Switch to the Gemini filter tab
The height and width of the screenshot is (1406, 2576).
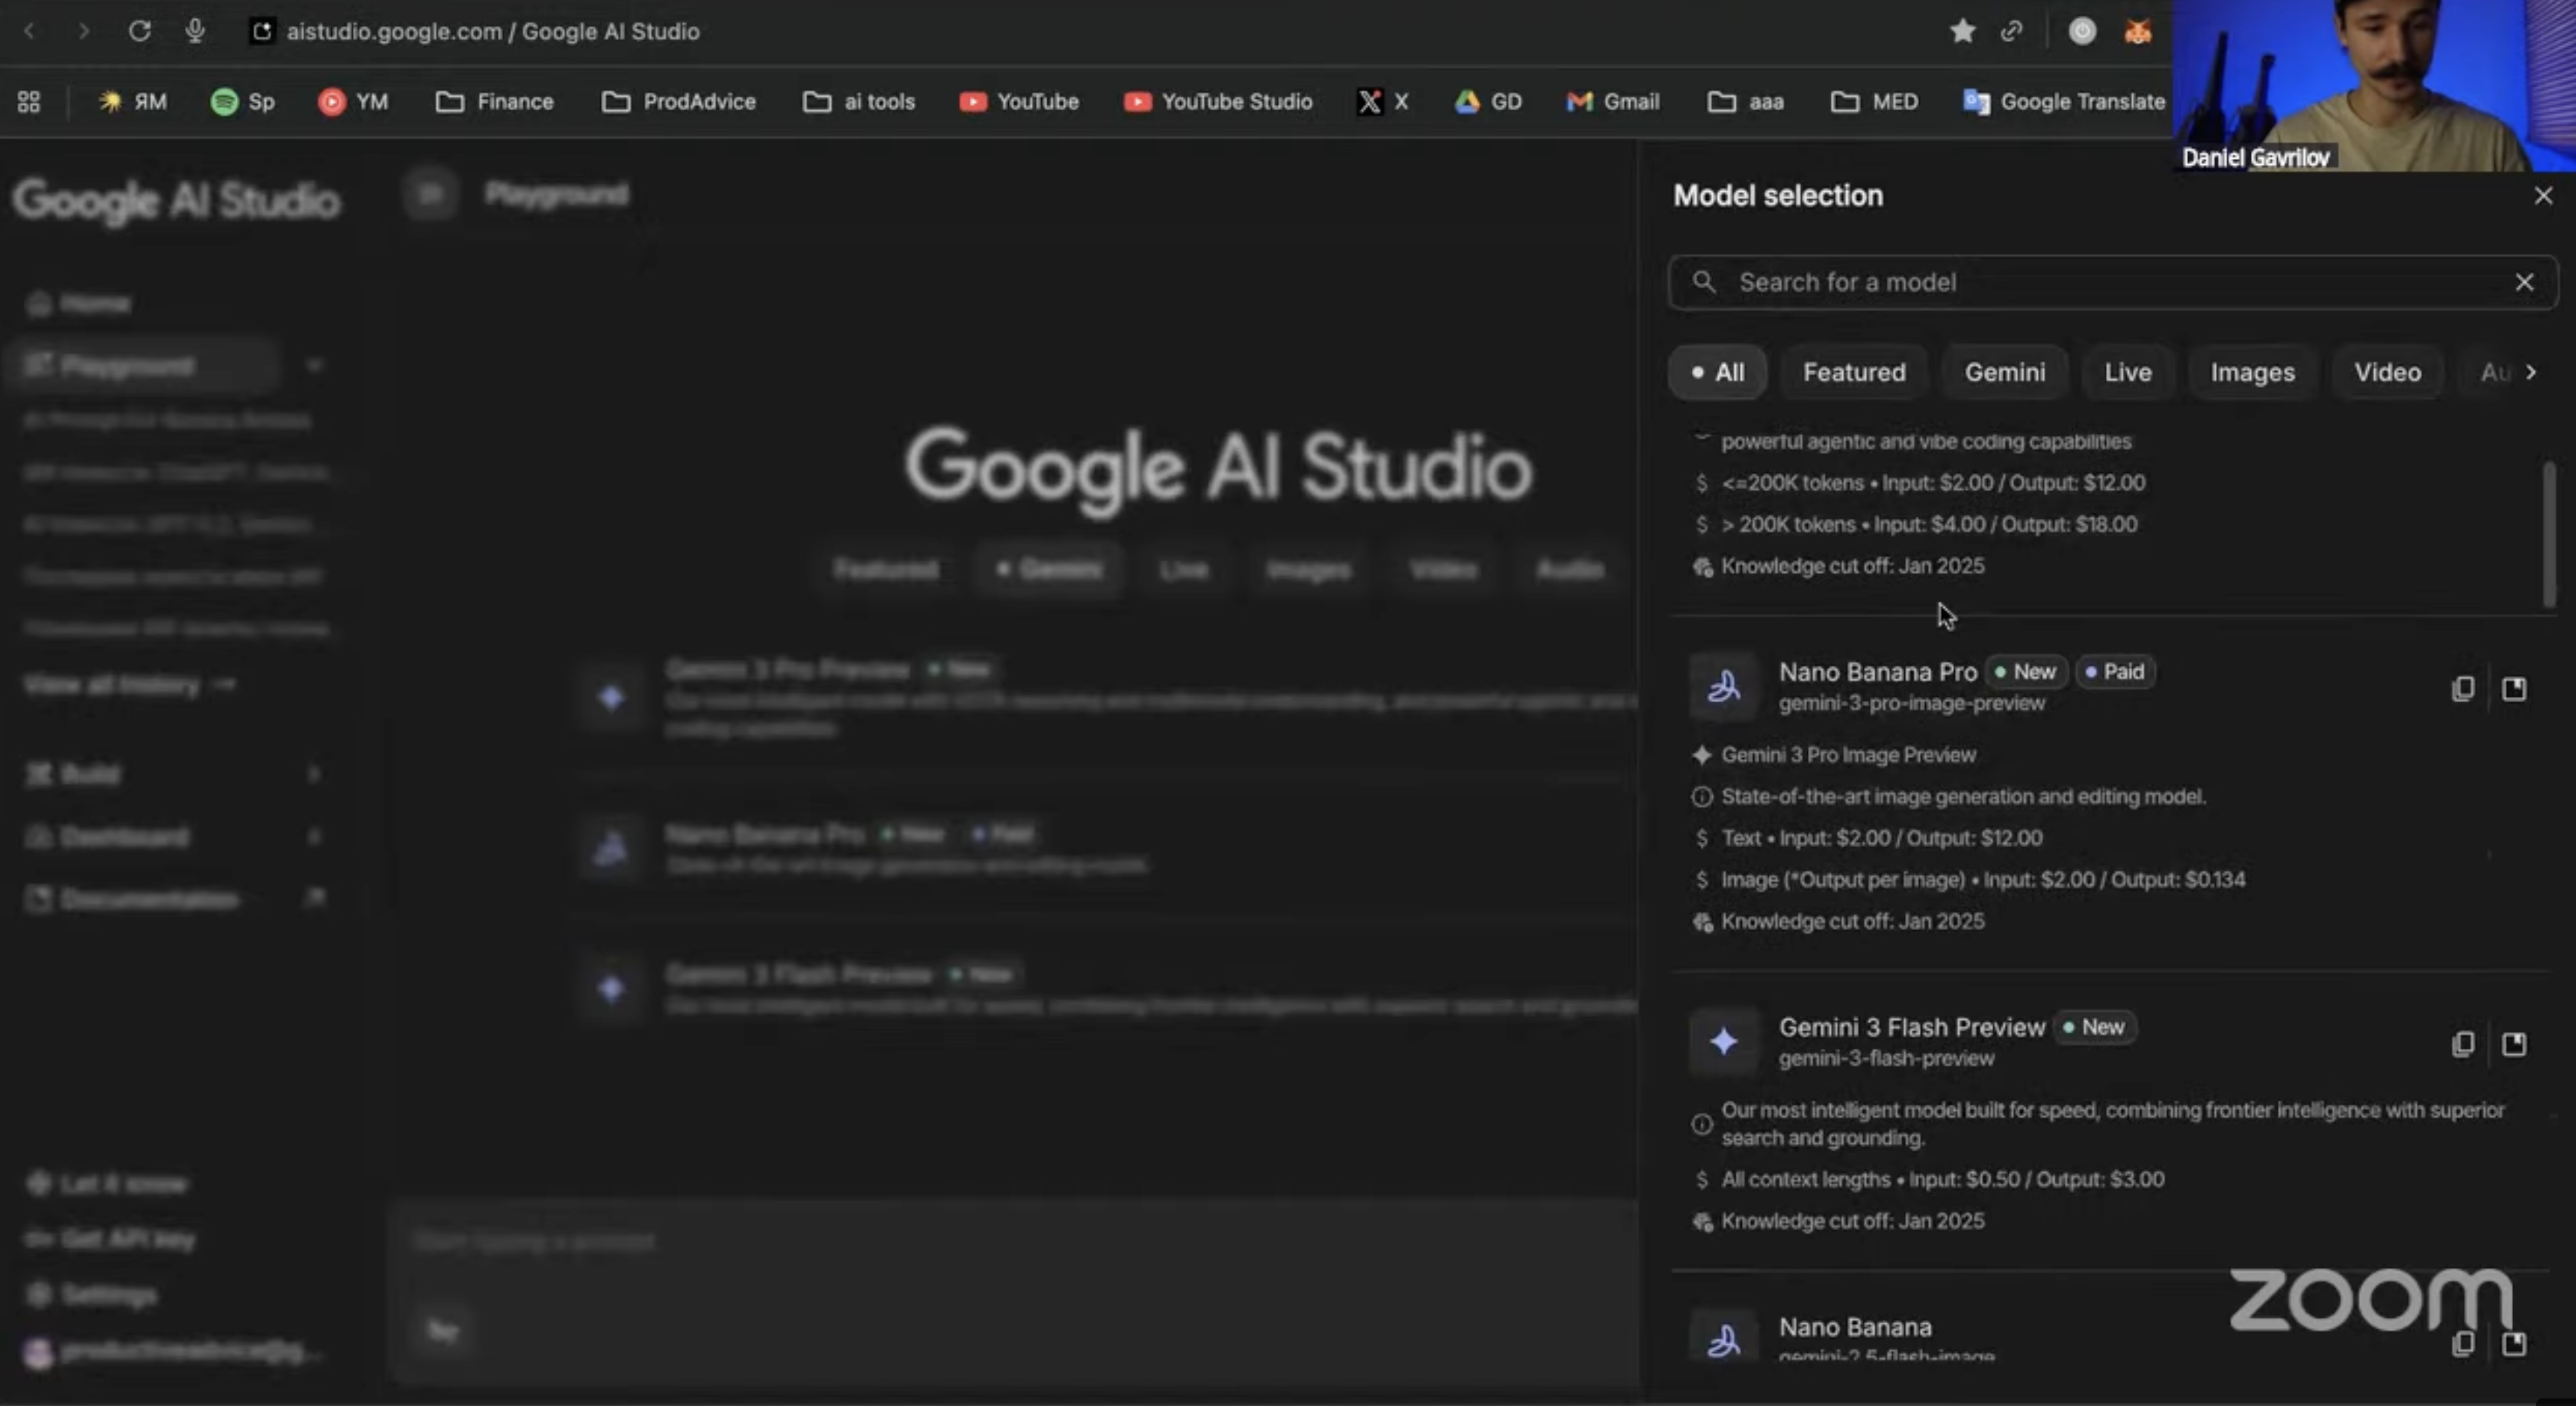(x=2004, y=373)
